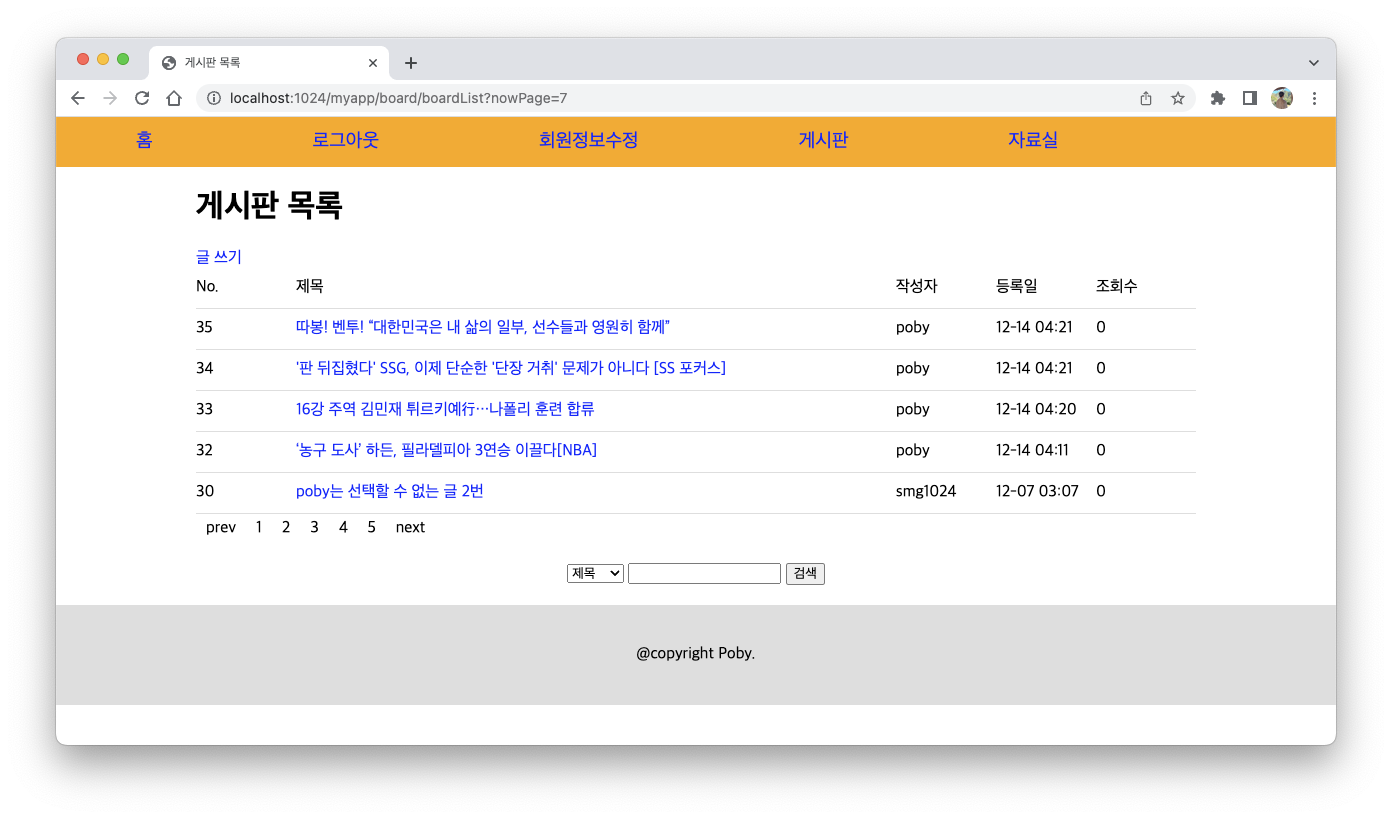Share this page using the share icon
Viewport: 1392px width, 819px height.
(x=1146, y=98)
